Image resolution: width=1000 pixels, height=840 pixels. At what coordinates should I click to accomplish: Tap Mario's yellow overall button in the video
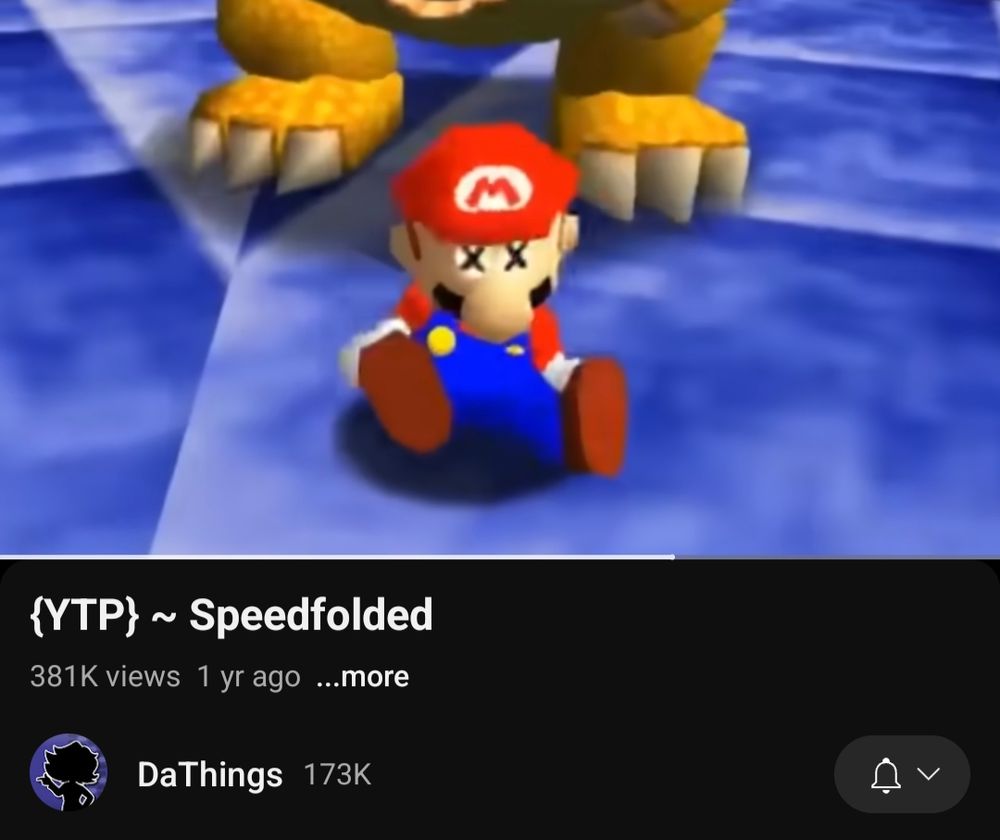point(441,341)
